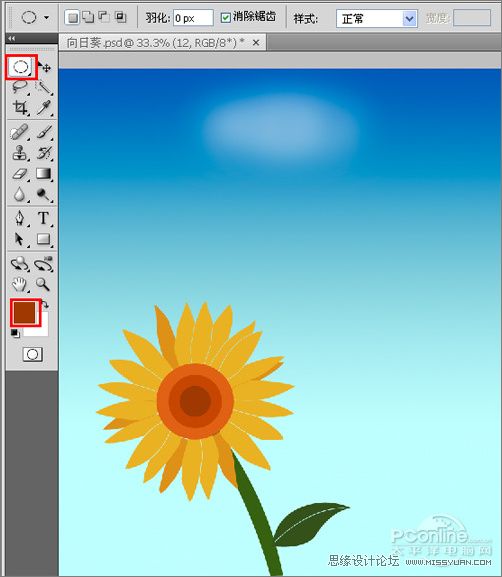Viewport: 502px width, 577px height.
Task: Toggle Quick Mask mode
Action: 33,354
